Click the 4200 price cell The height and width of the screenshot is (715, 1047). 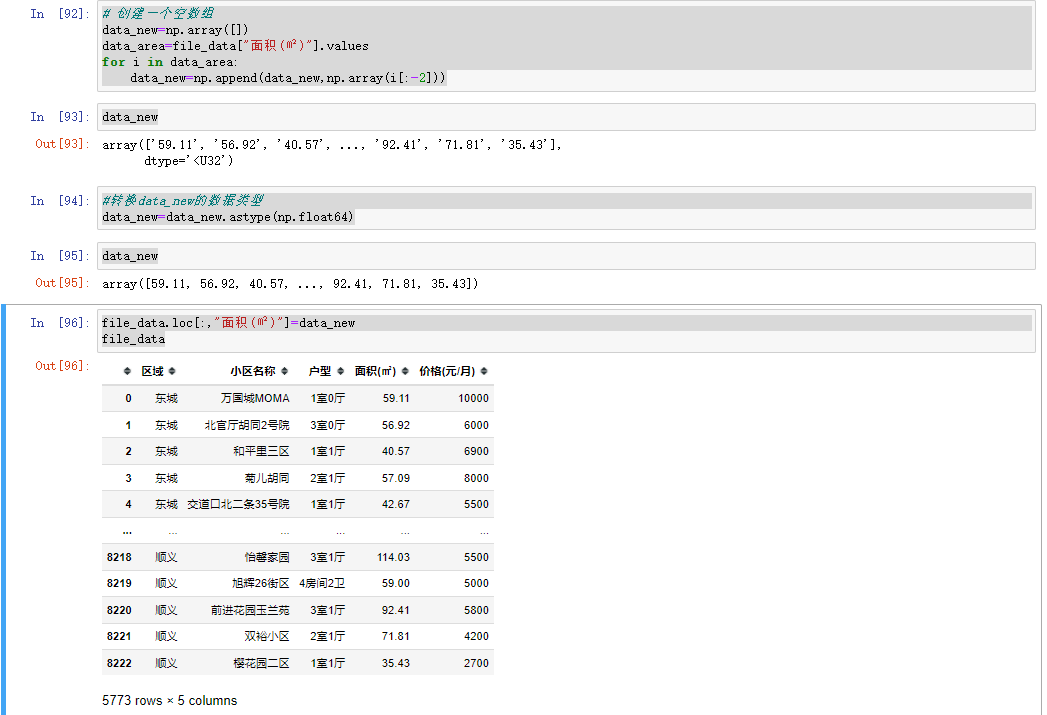pos(476,636)
